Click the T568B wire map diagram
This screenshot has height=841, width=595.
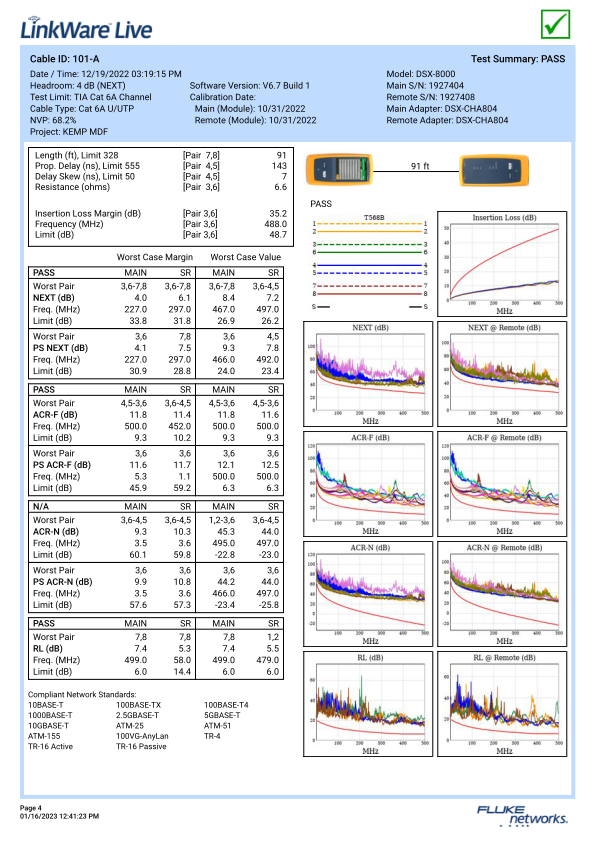coord(370,262)
